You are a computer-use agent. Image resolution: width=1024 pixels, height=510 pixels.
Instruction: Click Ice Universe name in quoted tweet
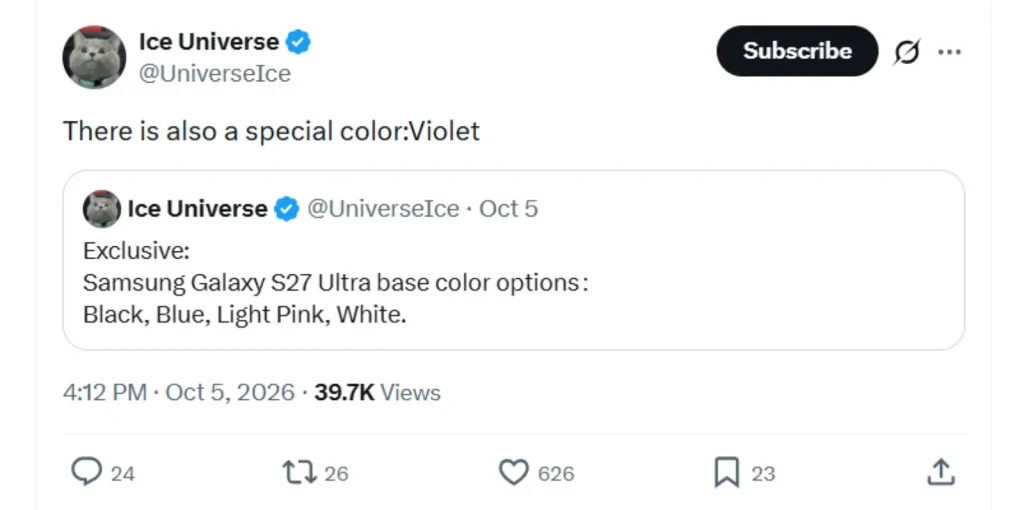coord(197,209)
